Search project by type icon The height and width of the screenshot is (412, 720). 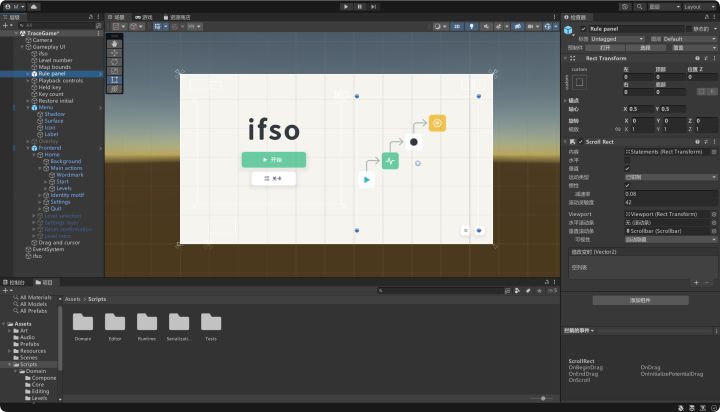coord(518,291)
